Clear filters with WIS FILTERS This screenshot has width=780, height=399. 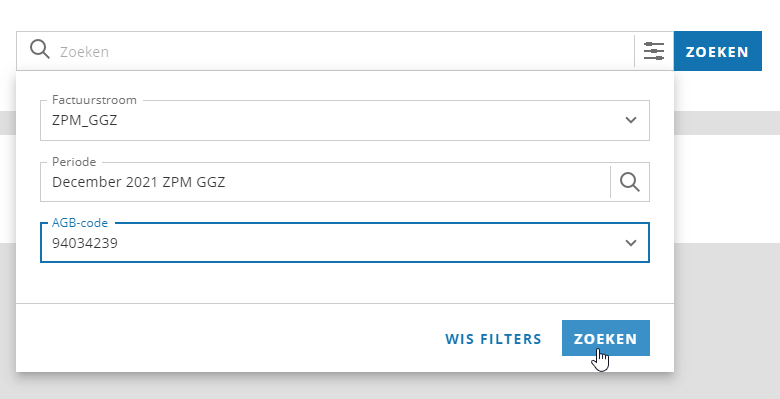(x=493, y=339)
